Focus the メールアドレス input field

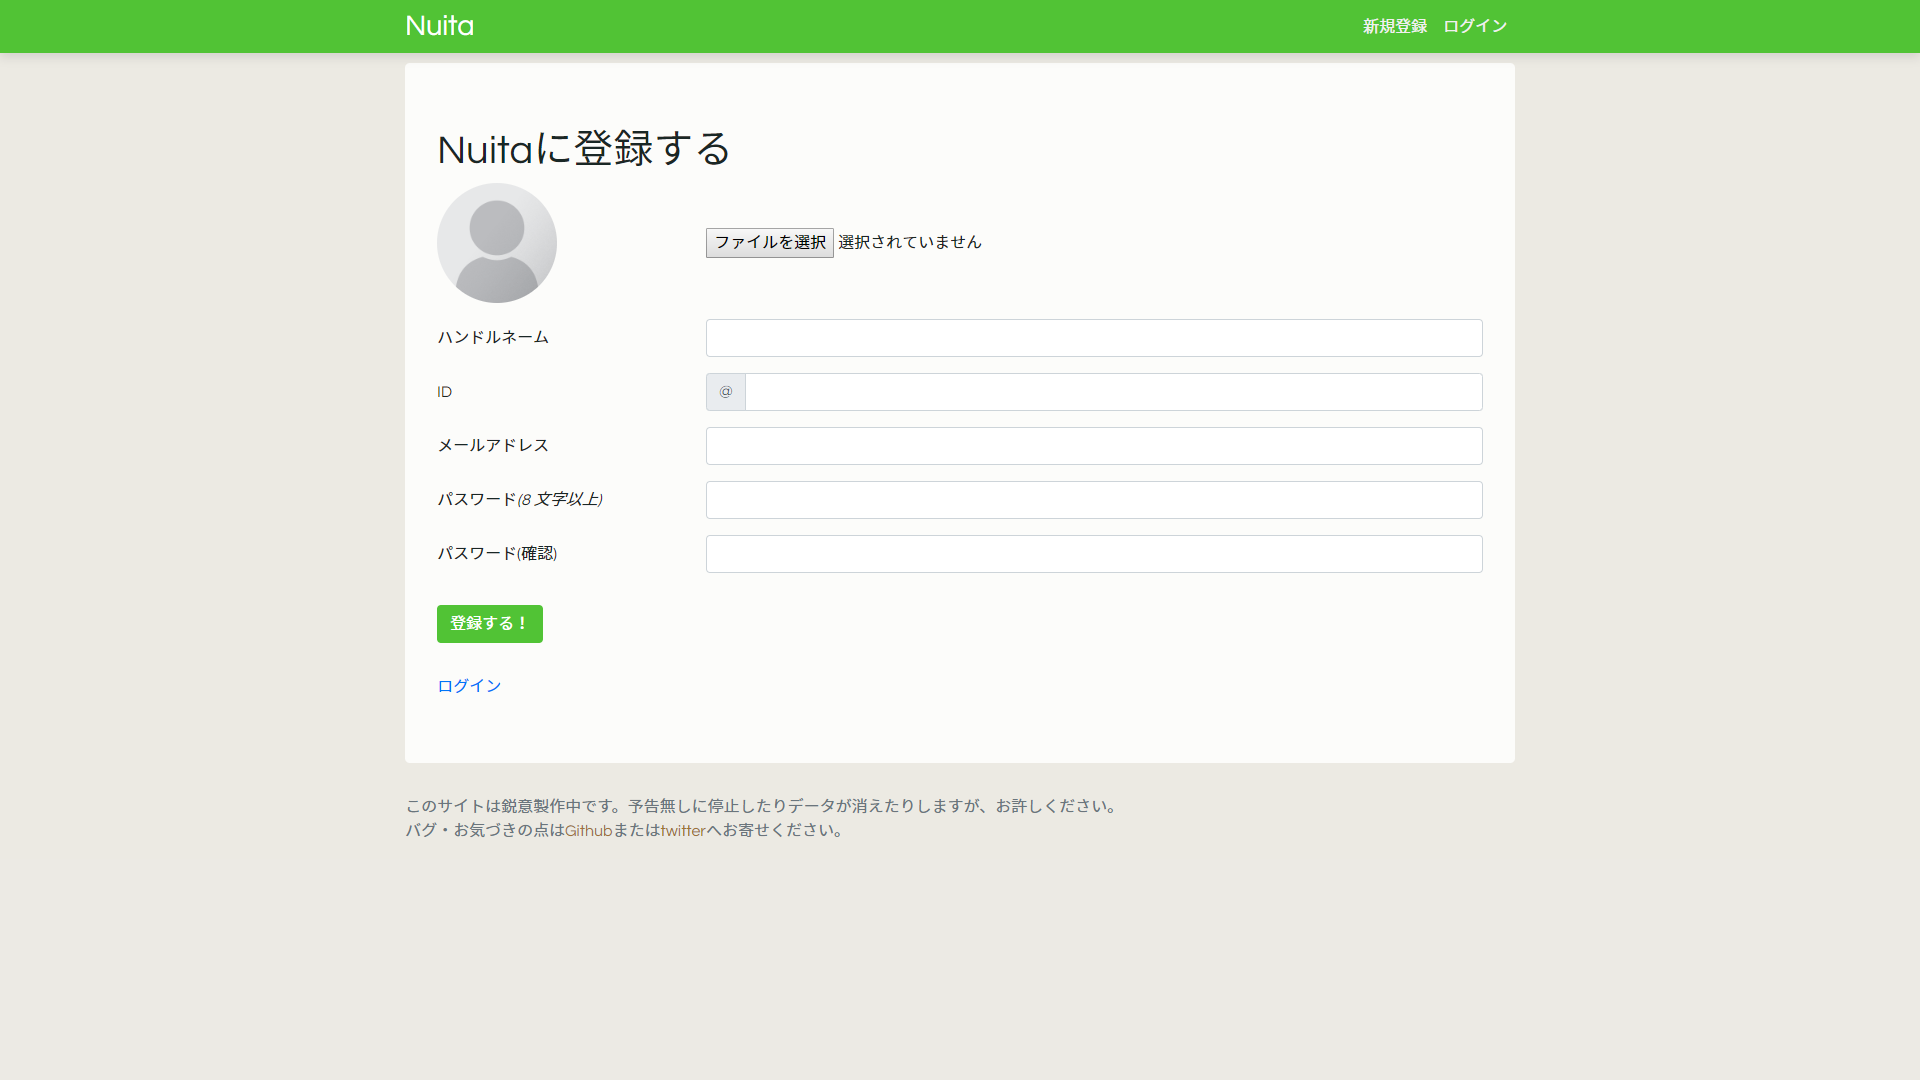tap(1094, 446)
